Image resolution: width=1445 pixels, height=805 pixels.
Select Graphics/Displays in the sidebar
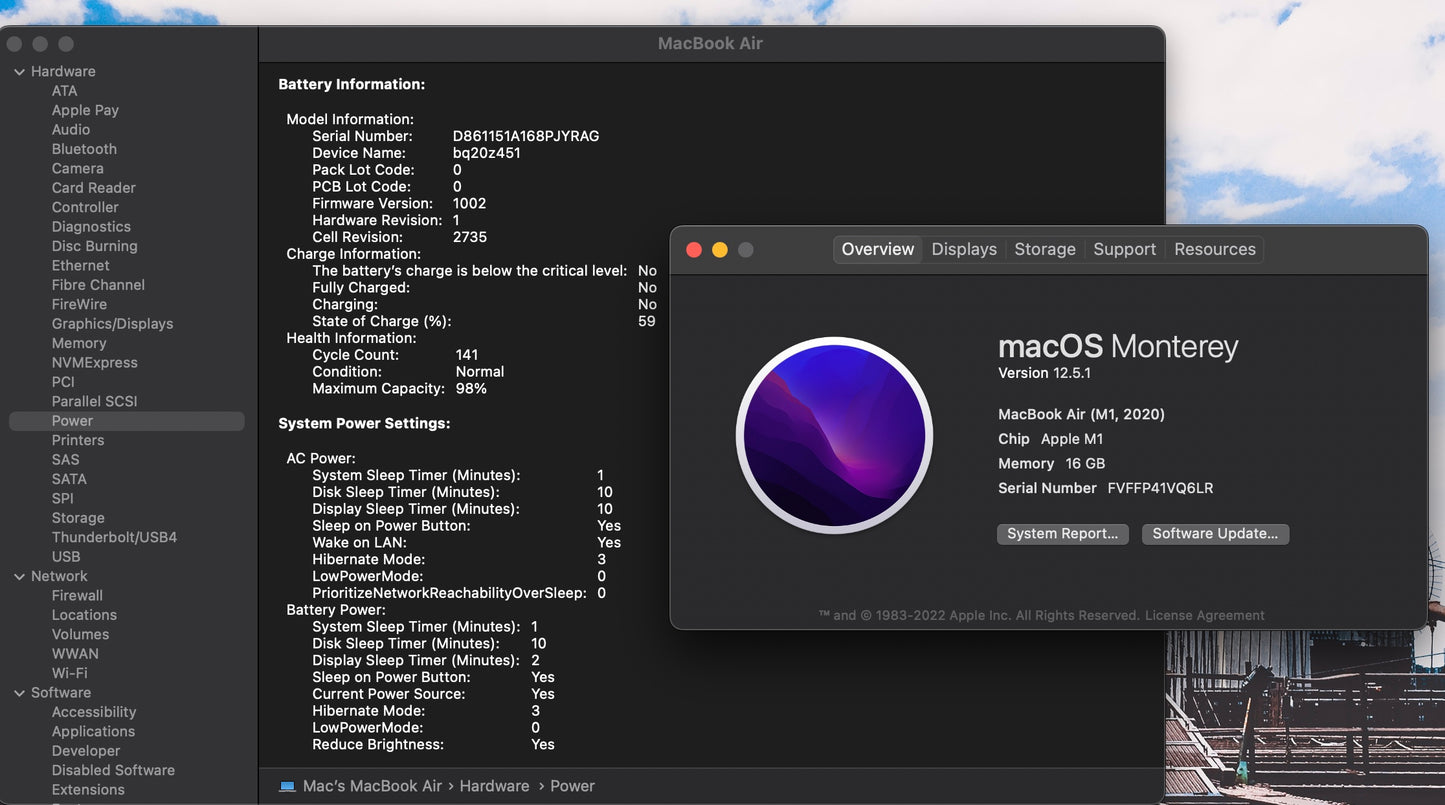[x=112, y=324]
